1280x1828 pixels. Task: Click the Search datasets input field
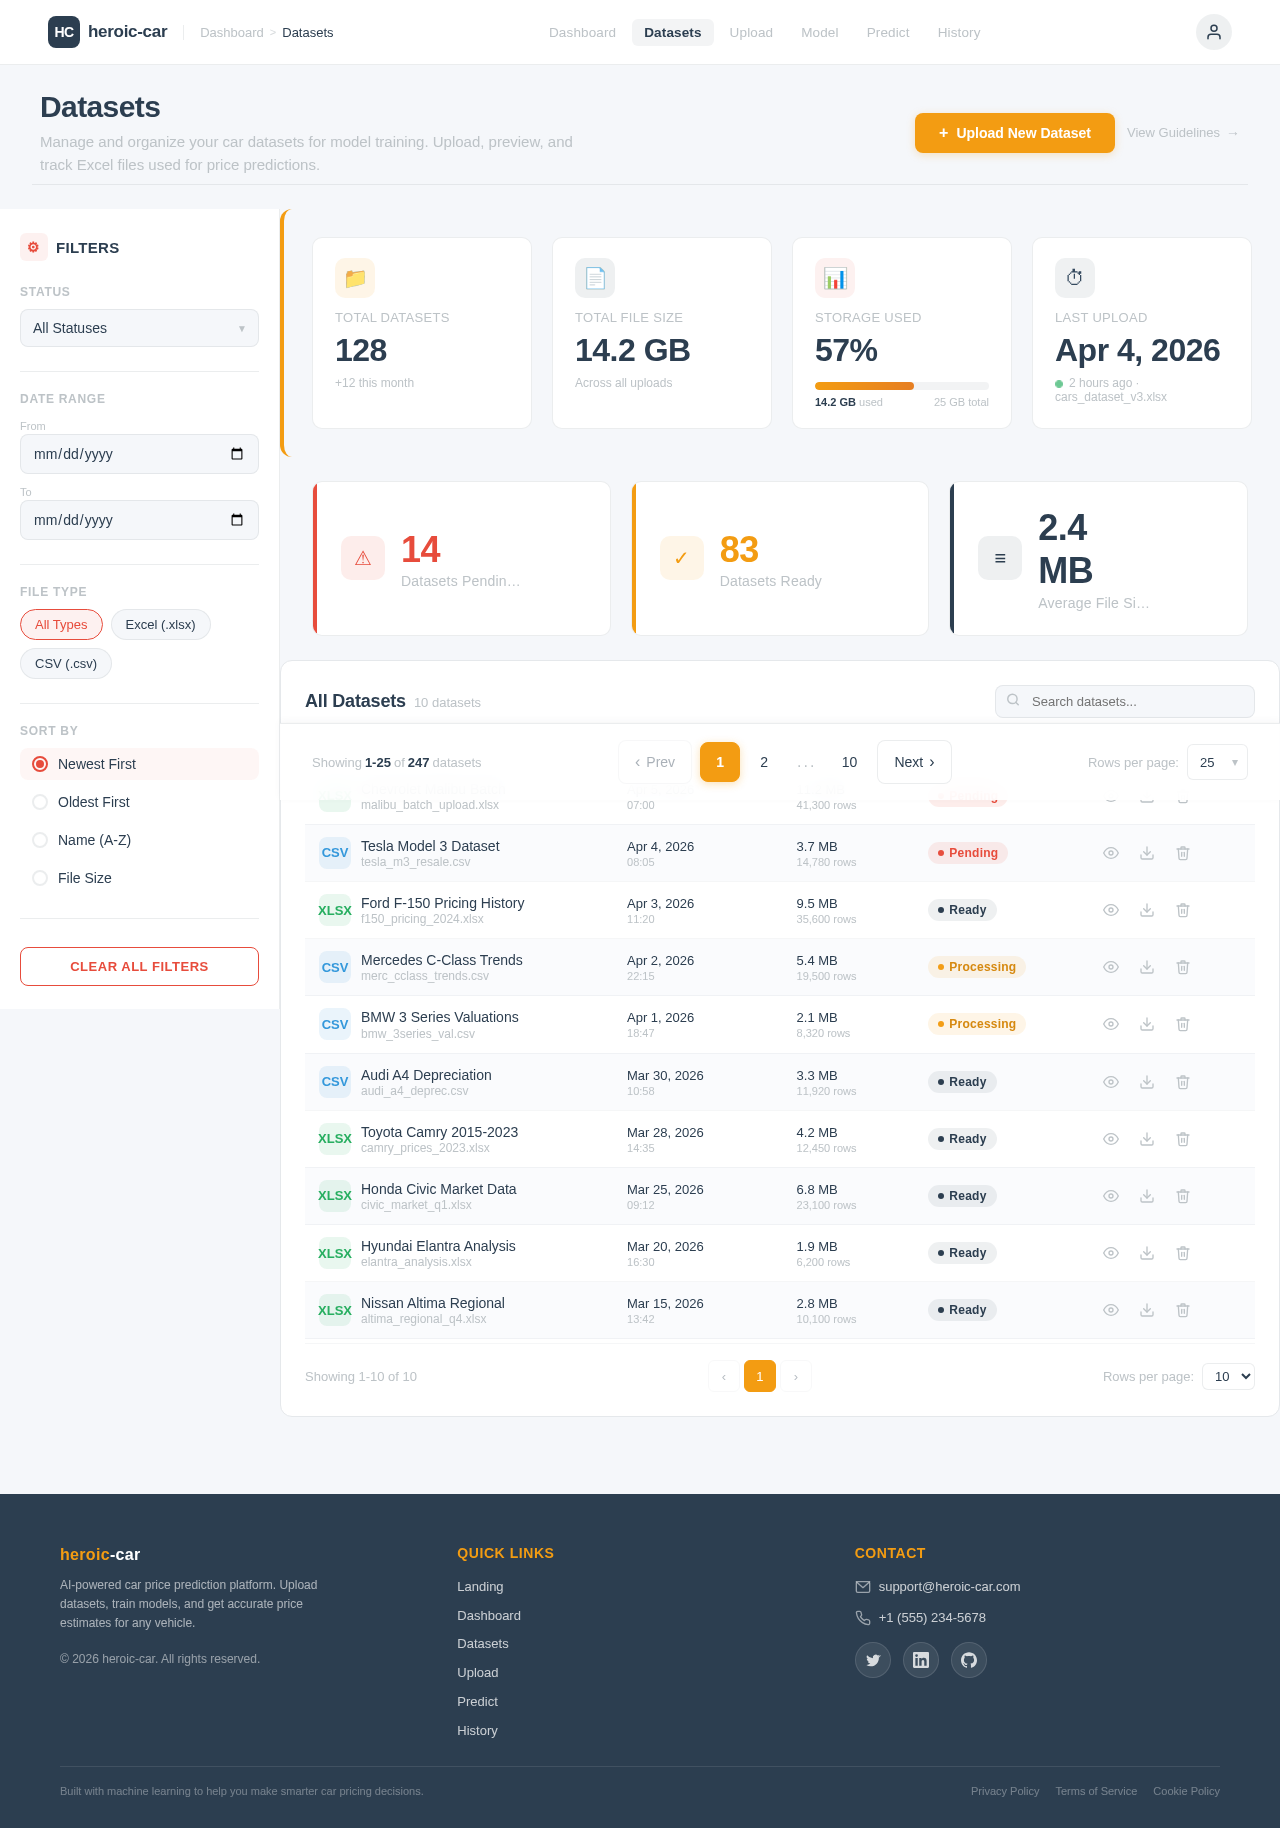coord(1125,702)
